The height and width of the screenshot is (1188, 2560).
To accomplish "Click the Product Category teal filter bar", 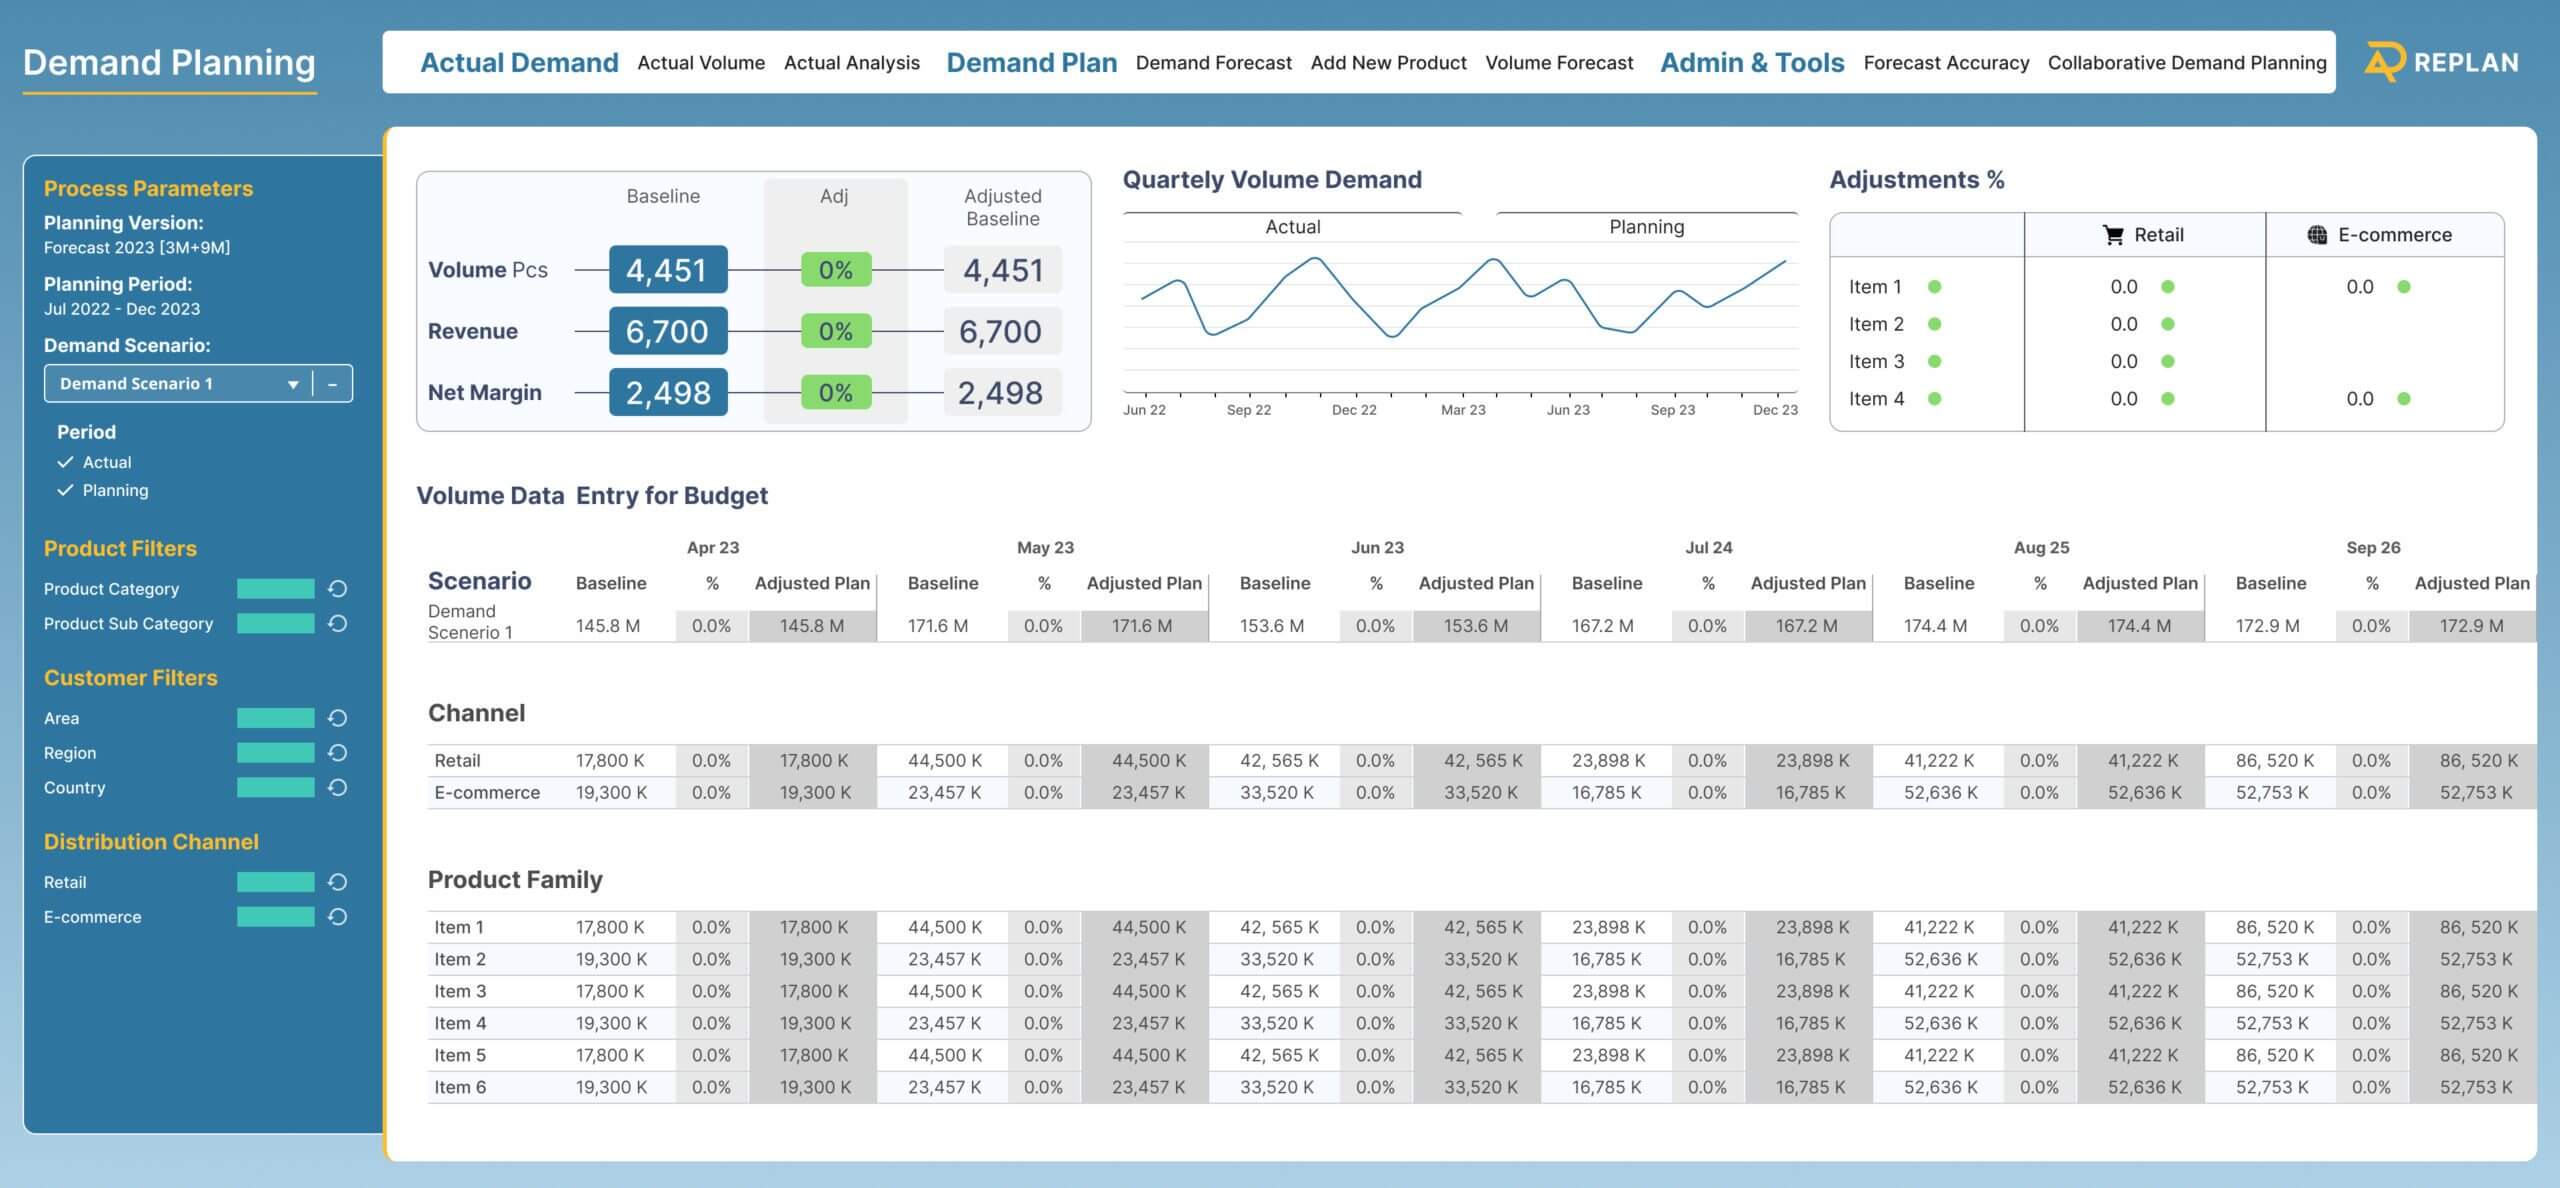I will 275,589.
